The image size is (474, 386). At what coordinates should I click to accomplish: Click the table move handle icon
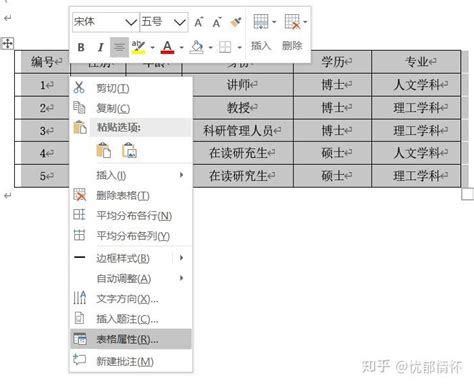tap(8, 43)
